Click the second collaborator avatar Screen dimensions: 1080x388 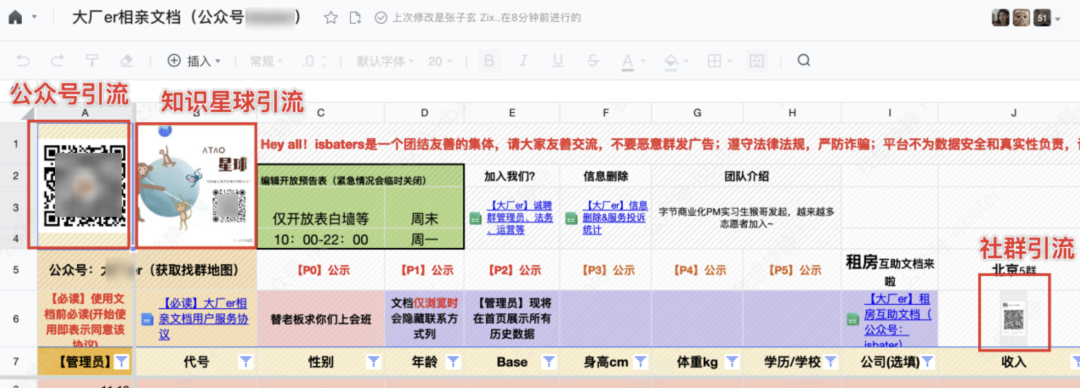1021,19
